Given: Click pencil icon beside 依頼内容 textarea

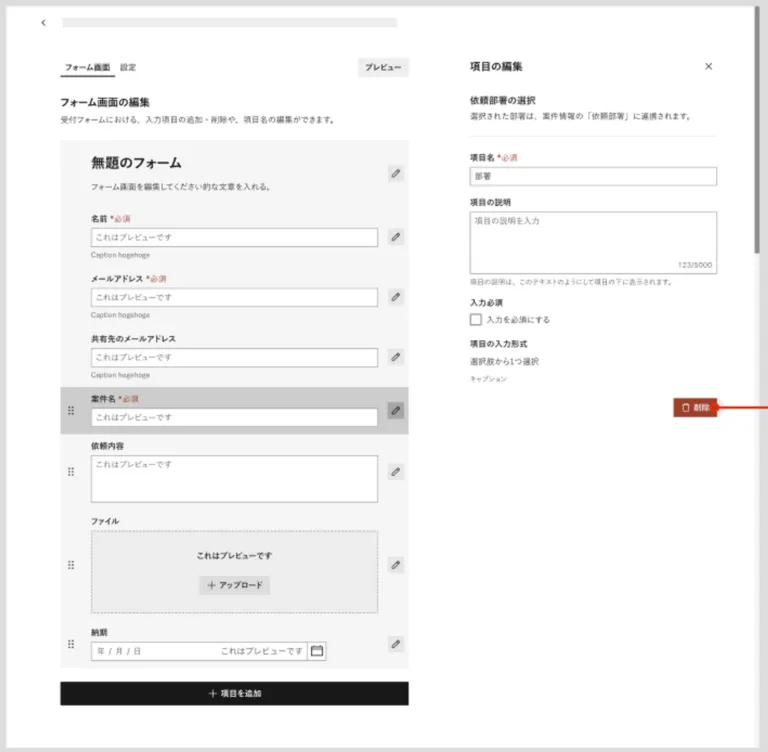Looking at the screenshot, I should tap(396, 472).
